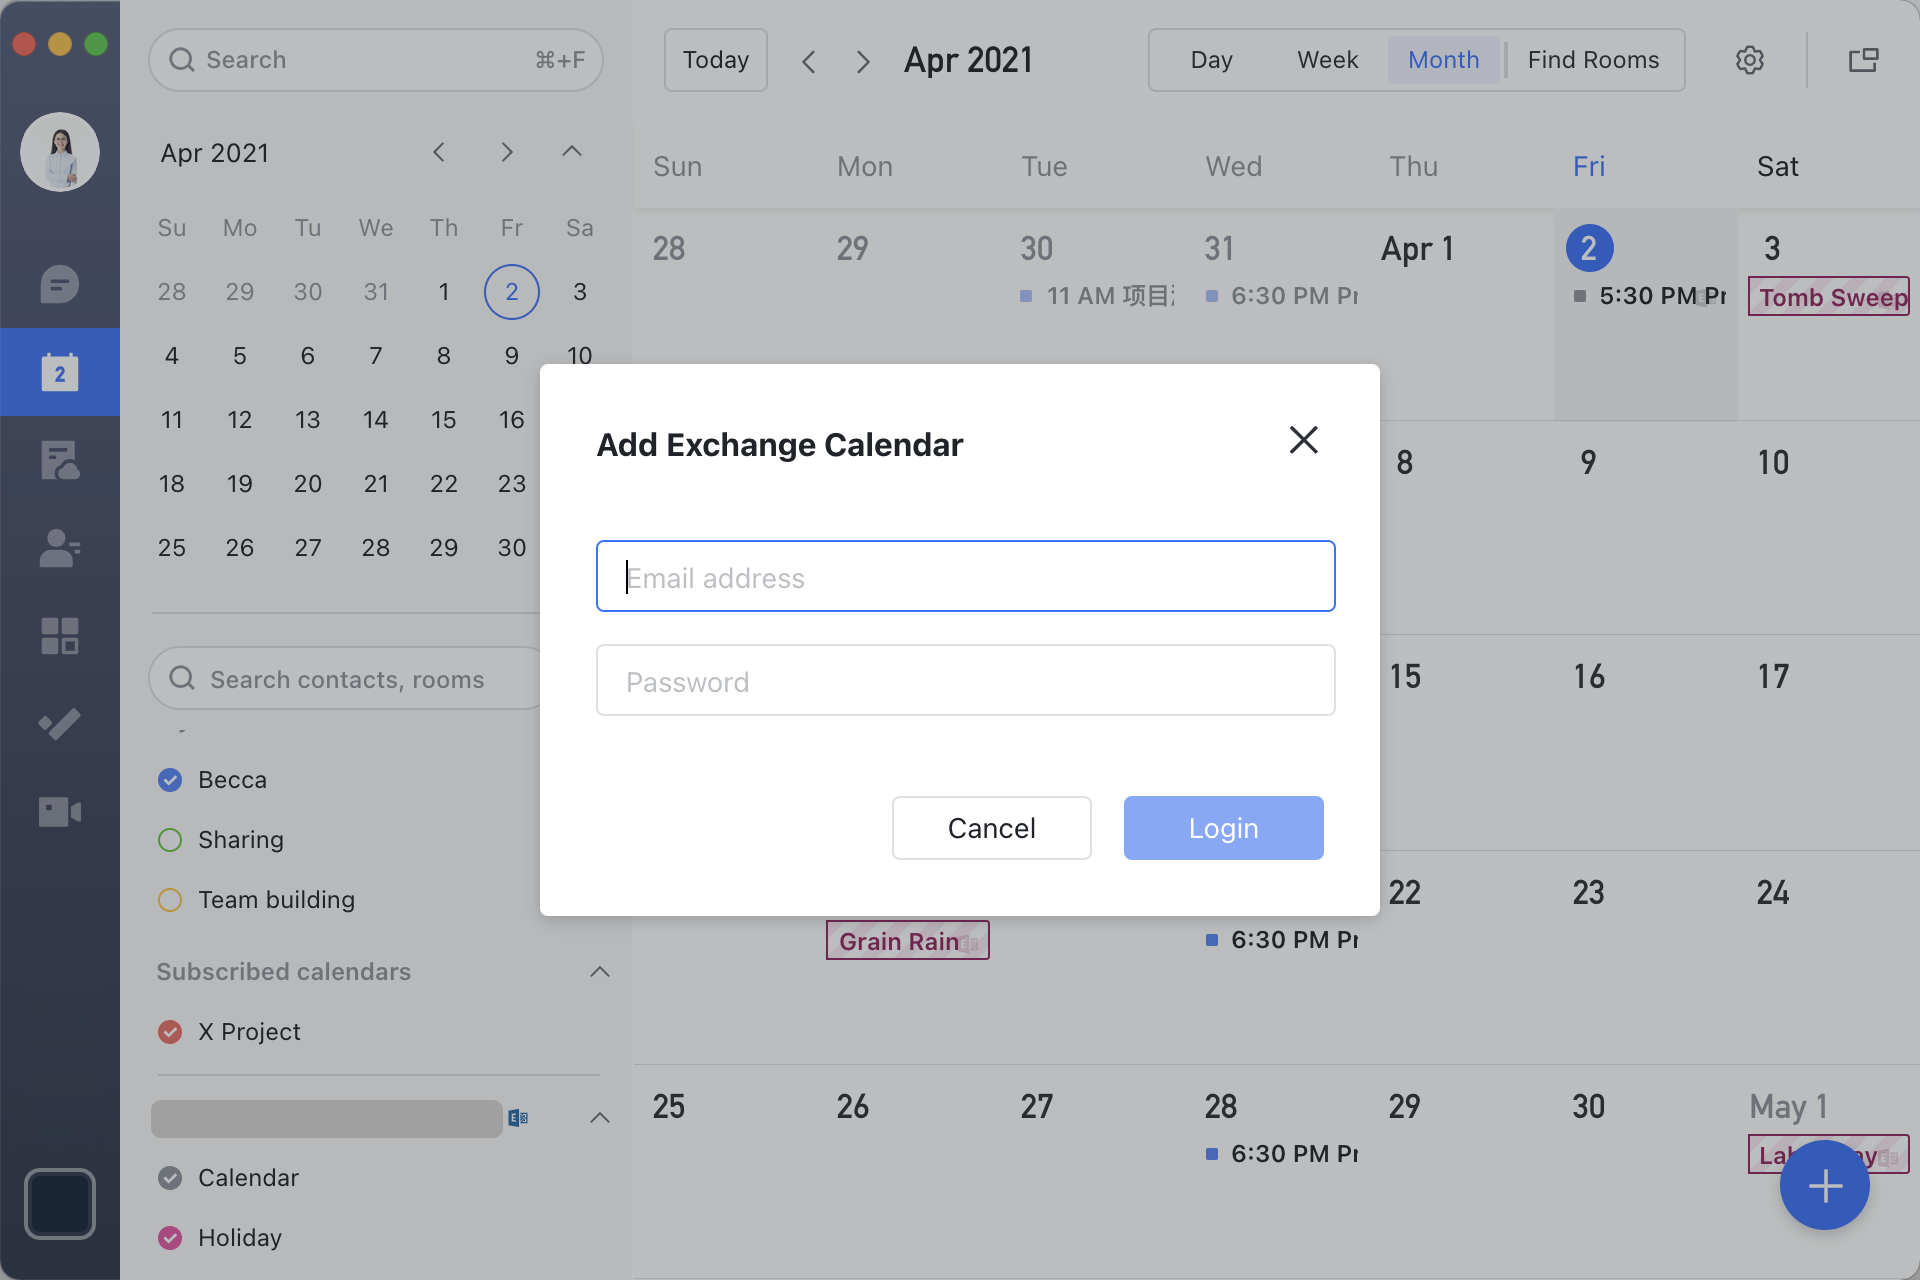This screenshot has width=1920, height=1280.
Task: Click the Cancel button in dialog
Action: (x=991, y=828)
